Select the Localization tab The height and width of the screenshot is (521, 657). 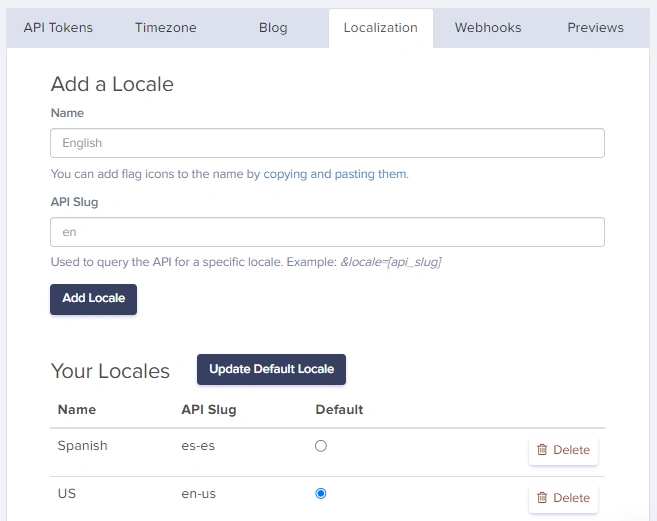tap(380, 28)
